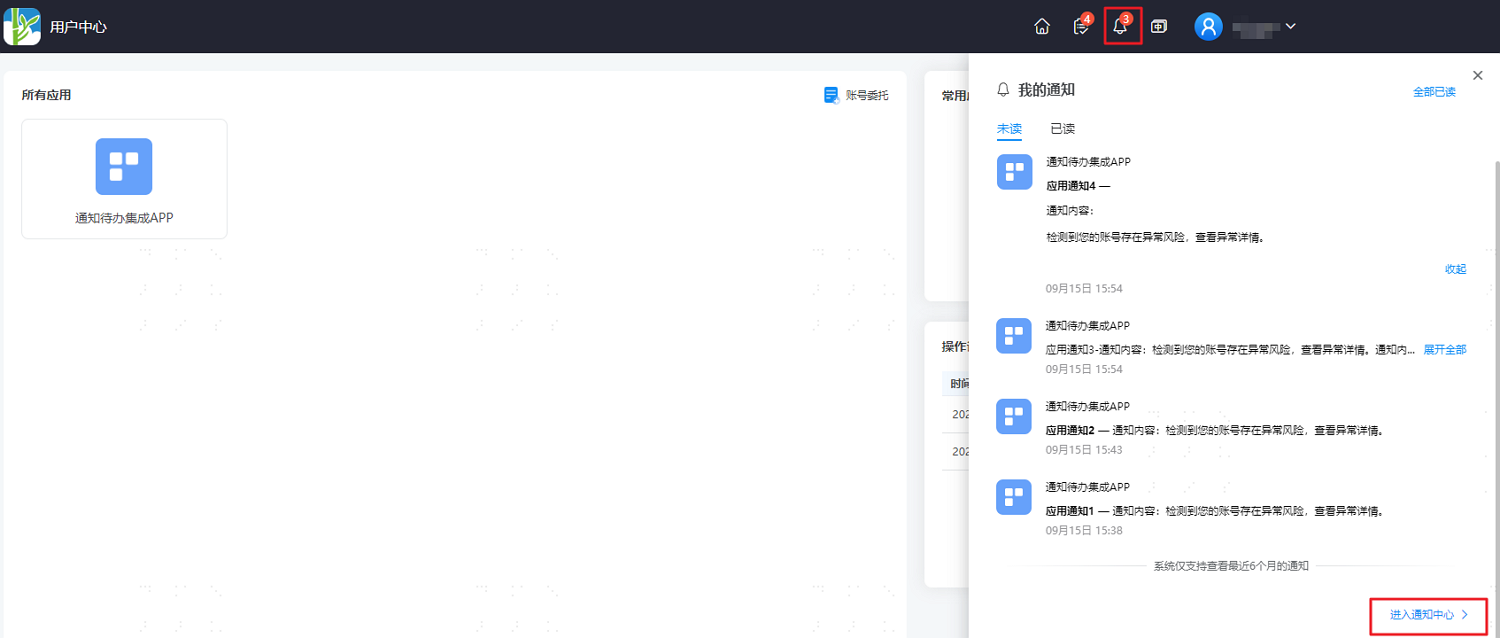Open the language switch icon in header

coord(1159,27)
